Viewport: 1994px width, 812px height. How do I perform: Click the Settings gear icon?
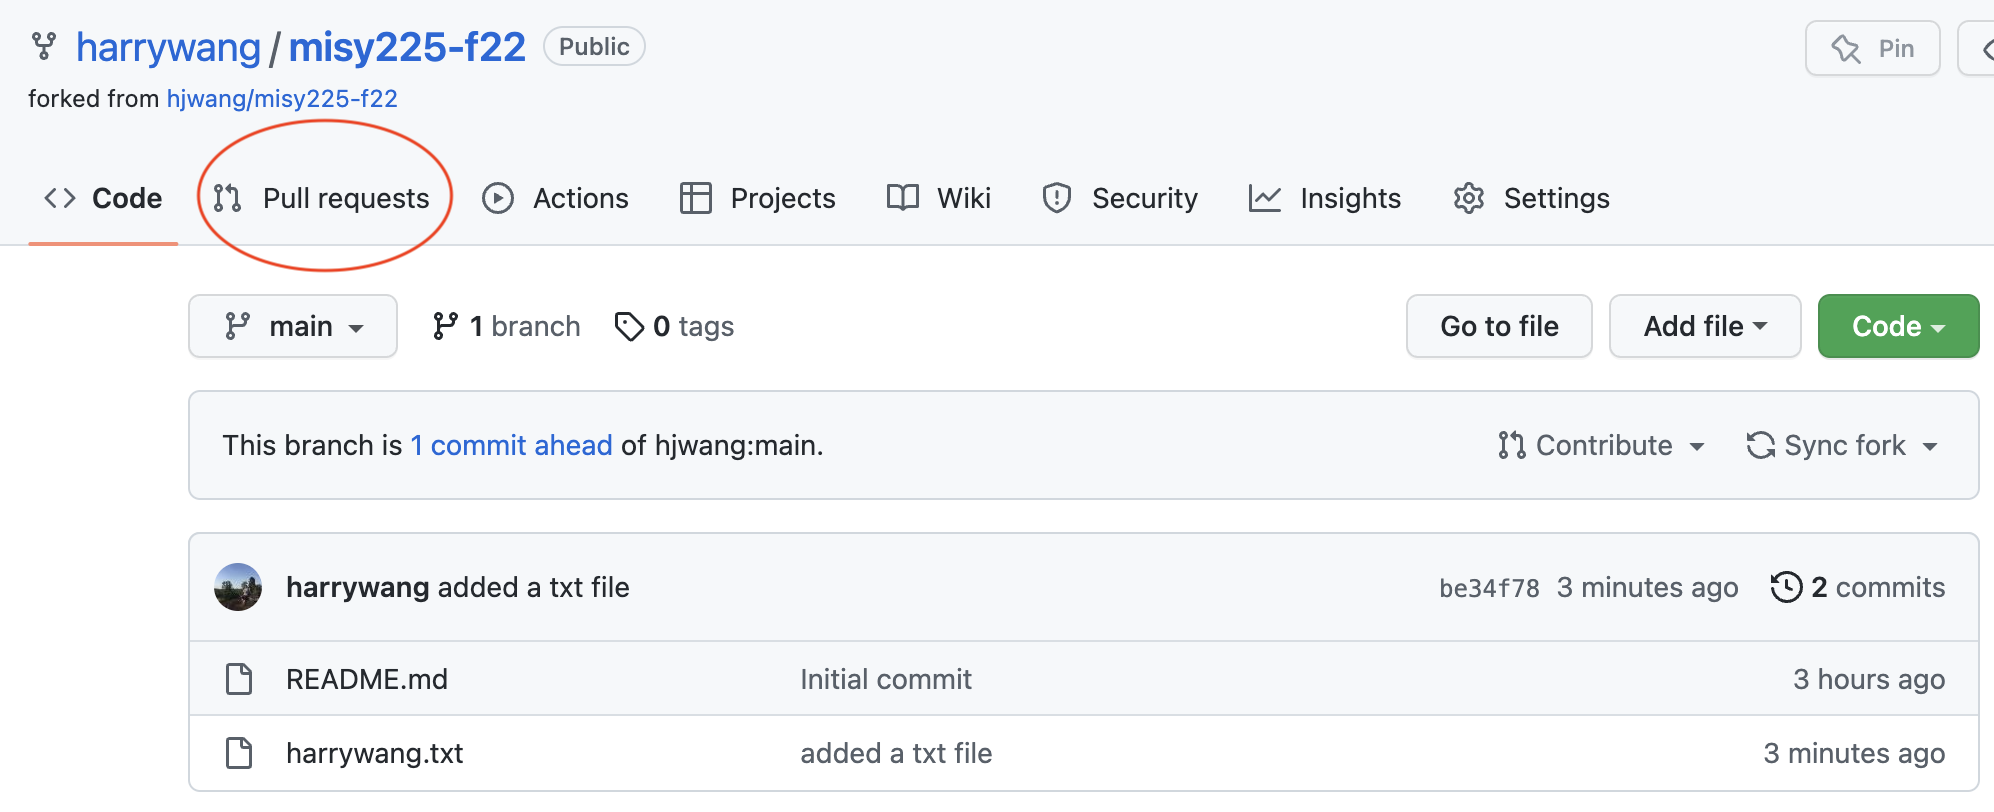tap(1469, 198)
